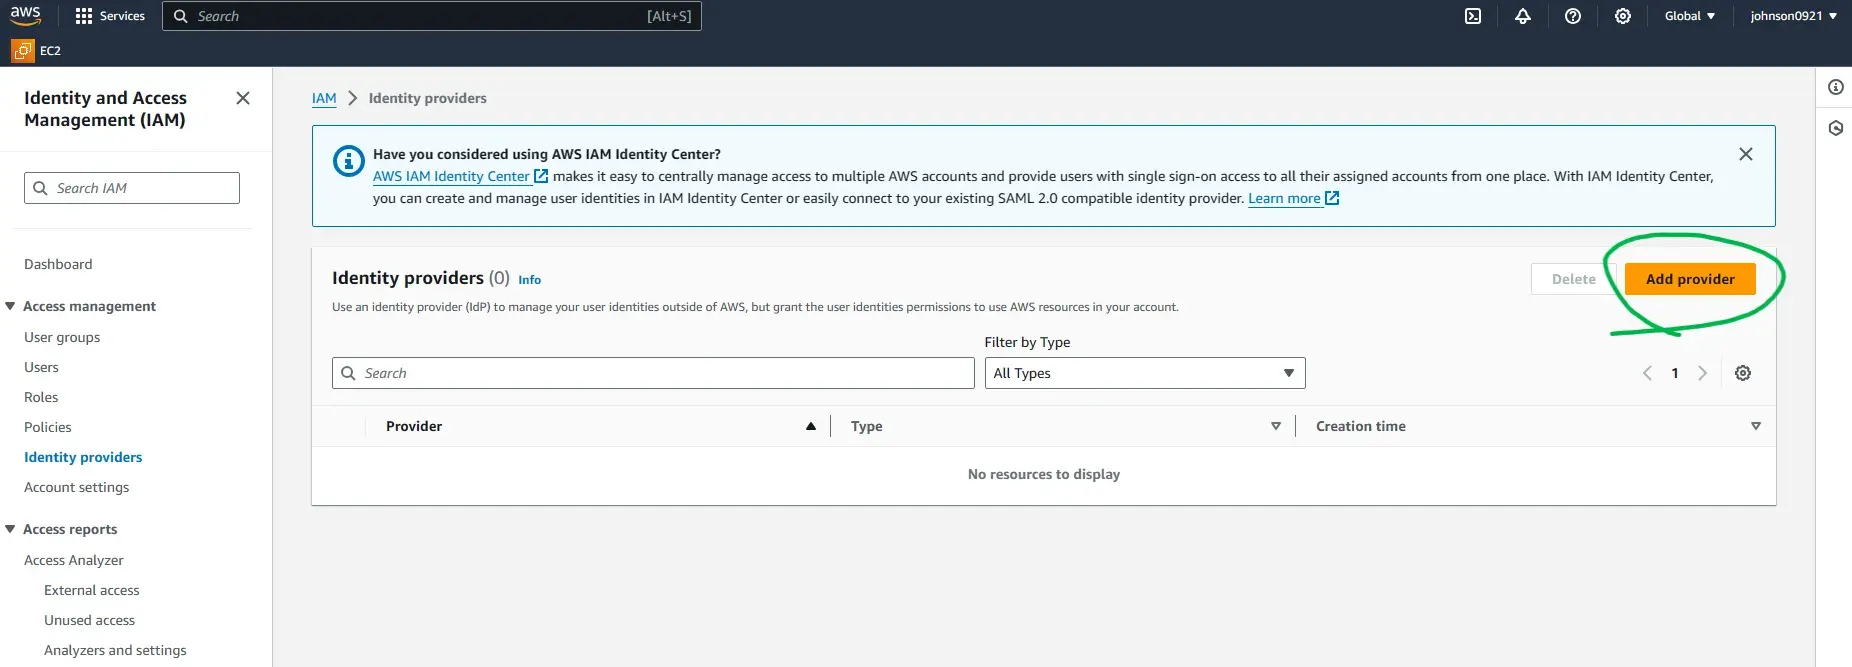The width and height of the screenshot is (1852, 667).
Task: Open External access in the sidebar
Action: tap(92, 590)
